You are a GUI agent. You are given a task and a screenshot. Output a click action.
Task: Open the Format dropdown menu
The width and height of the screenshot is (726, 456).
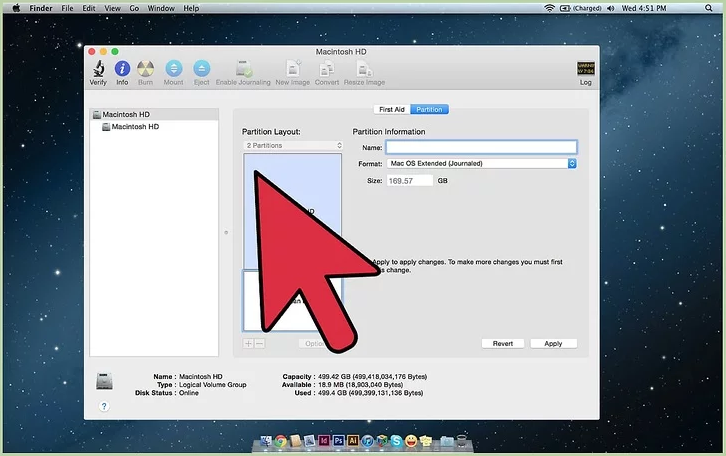coord(482,163)
